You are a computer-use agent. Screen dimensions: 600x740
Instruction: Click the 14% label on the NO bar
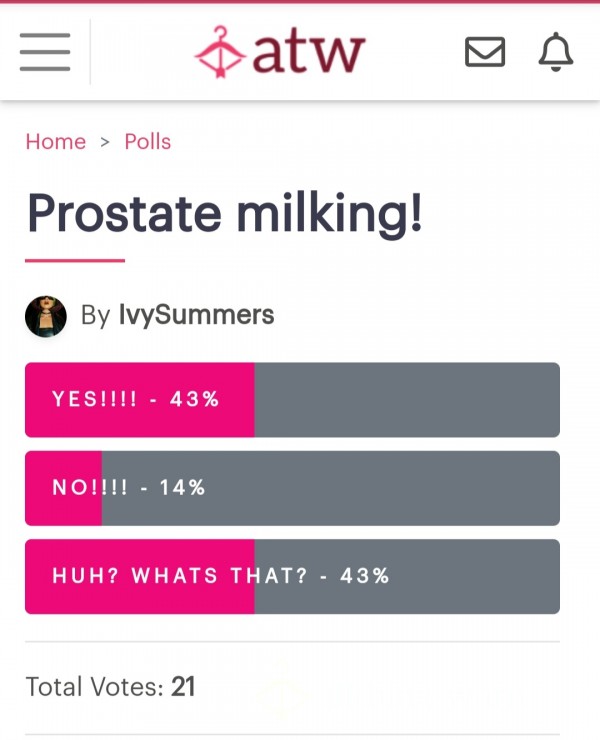point(182,488)
